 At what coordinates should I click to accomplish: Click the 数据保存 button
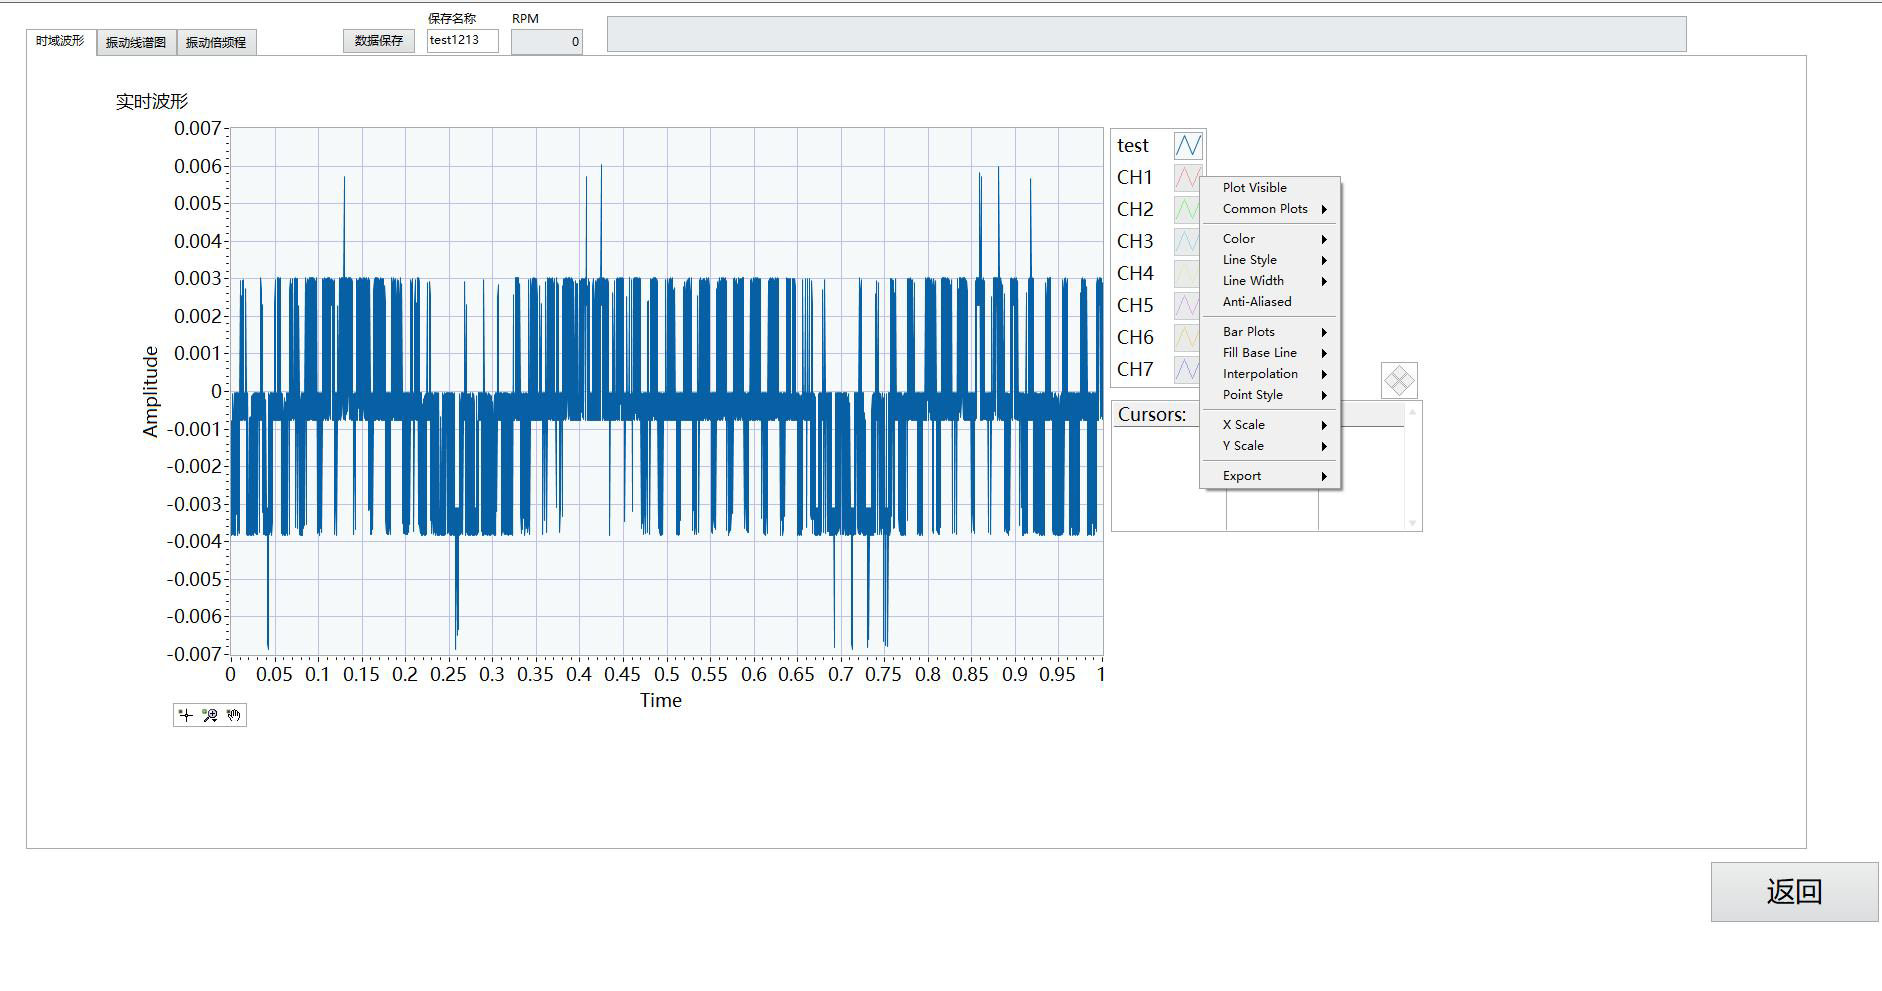pos(379,41)
